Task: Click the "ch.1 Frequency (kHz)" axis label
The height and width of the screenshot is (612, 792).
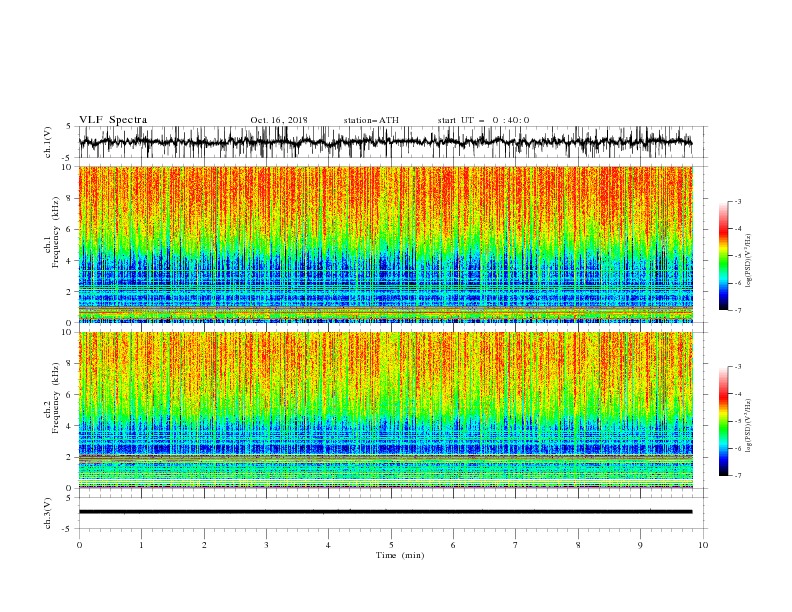Action: click(52, 231)
